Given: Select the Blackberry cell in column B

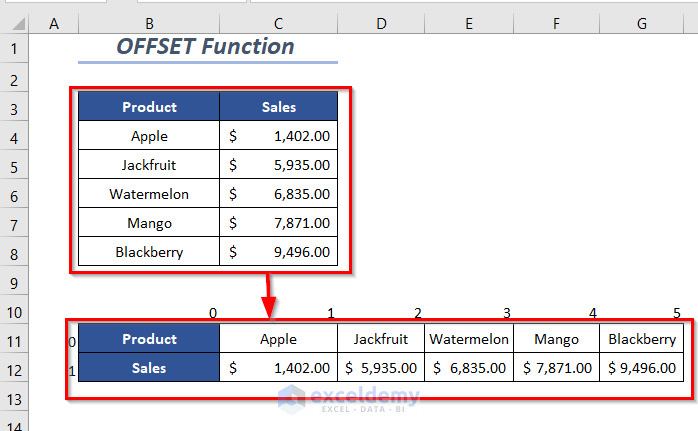Looking at the screenshot, I should pyautogui.click(x=149, y=252).
